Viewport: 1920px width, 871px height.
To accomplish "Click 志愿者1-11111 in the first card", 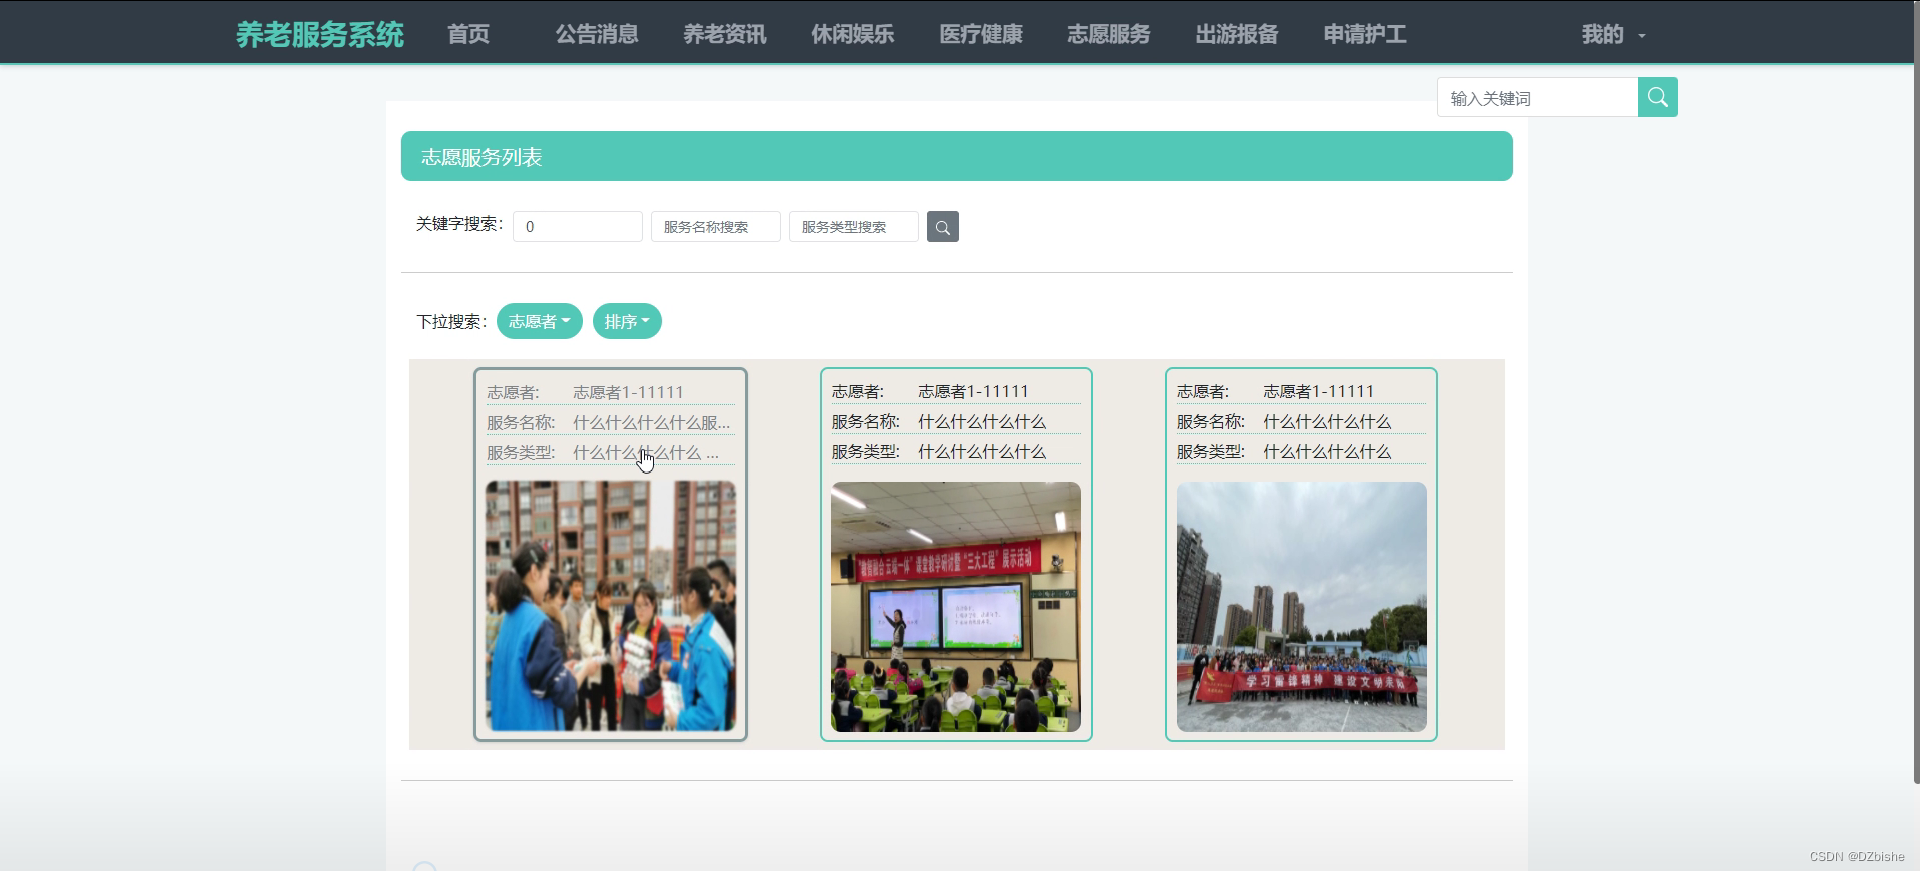I will (628, 392).
